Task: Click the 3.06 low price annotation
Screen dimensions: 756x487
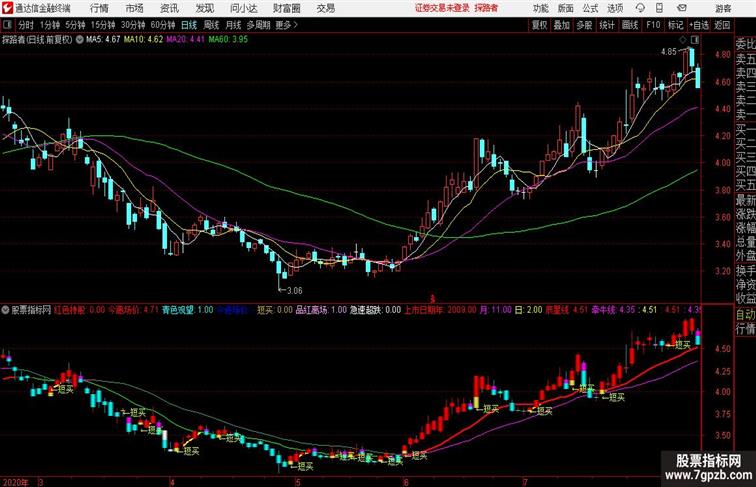Action: pyautogui.click(x=295, y=290)
